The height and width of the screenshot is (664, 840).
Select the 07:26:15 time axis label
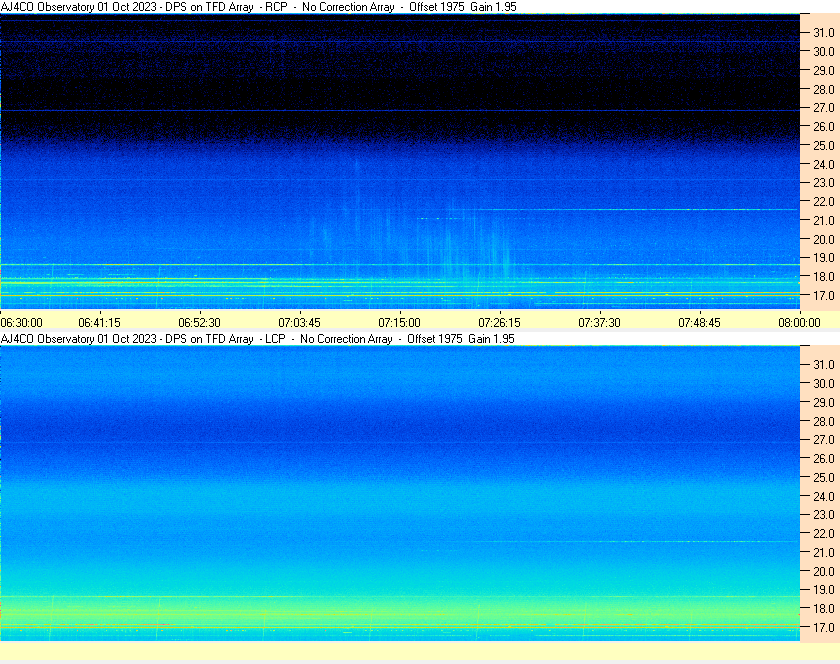(x=499, y=323)
